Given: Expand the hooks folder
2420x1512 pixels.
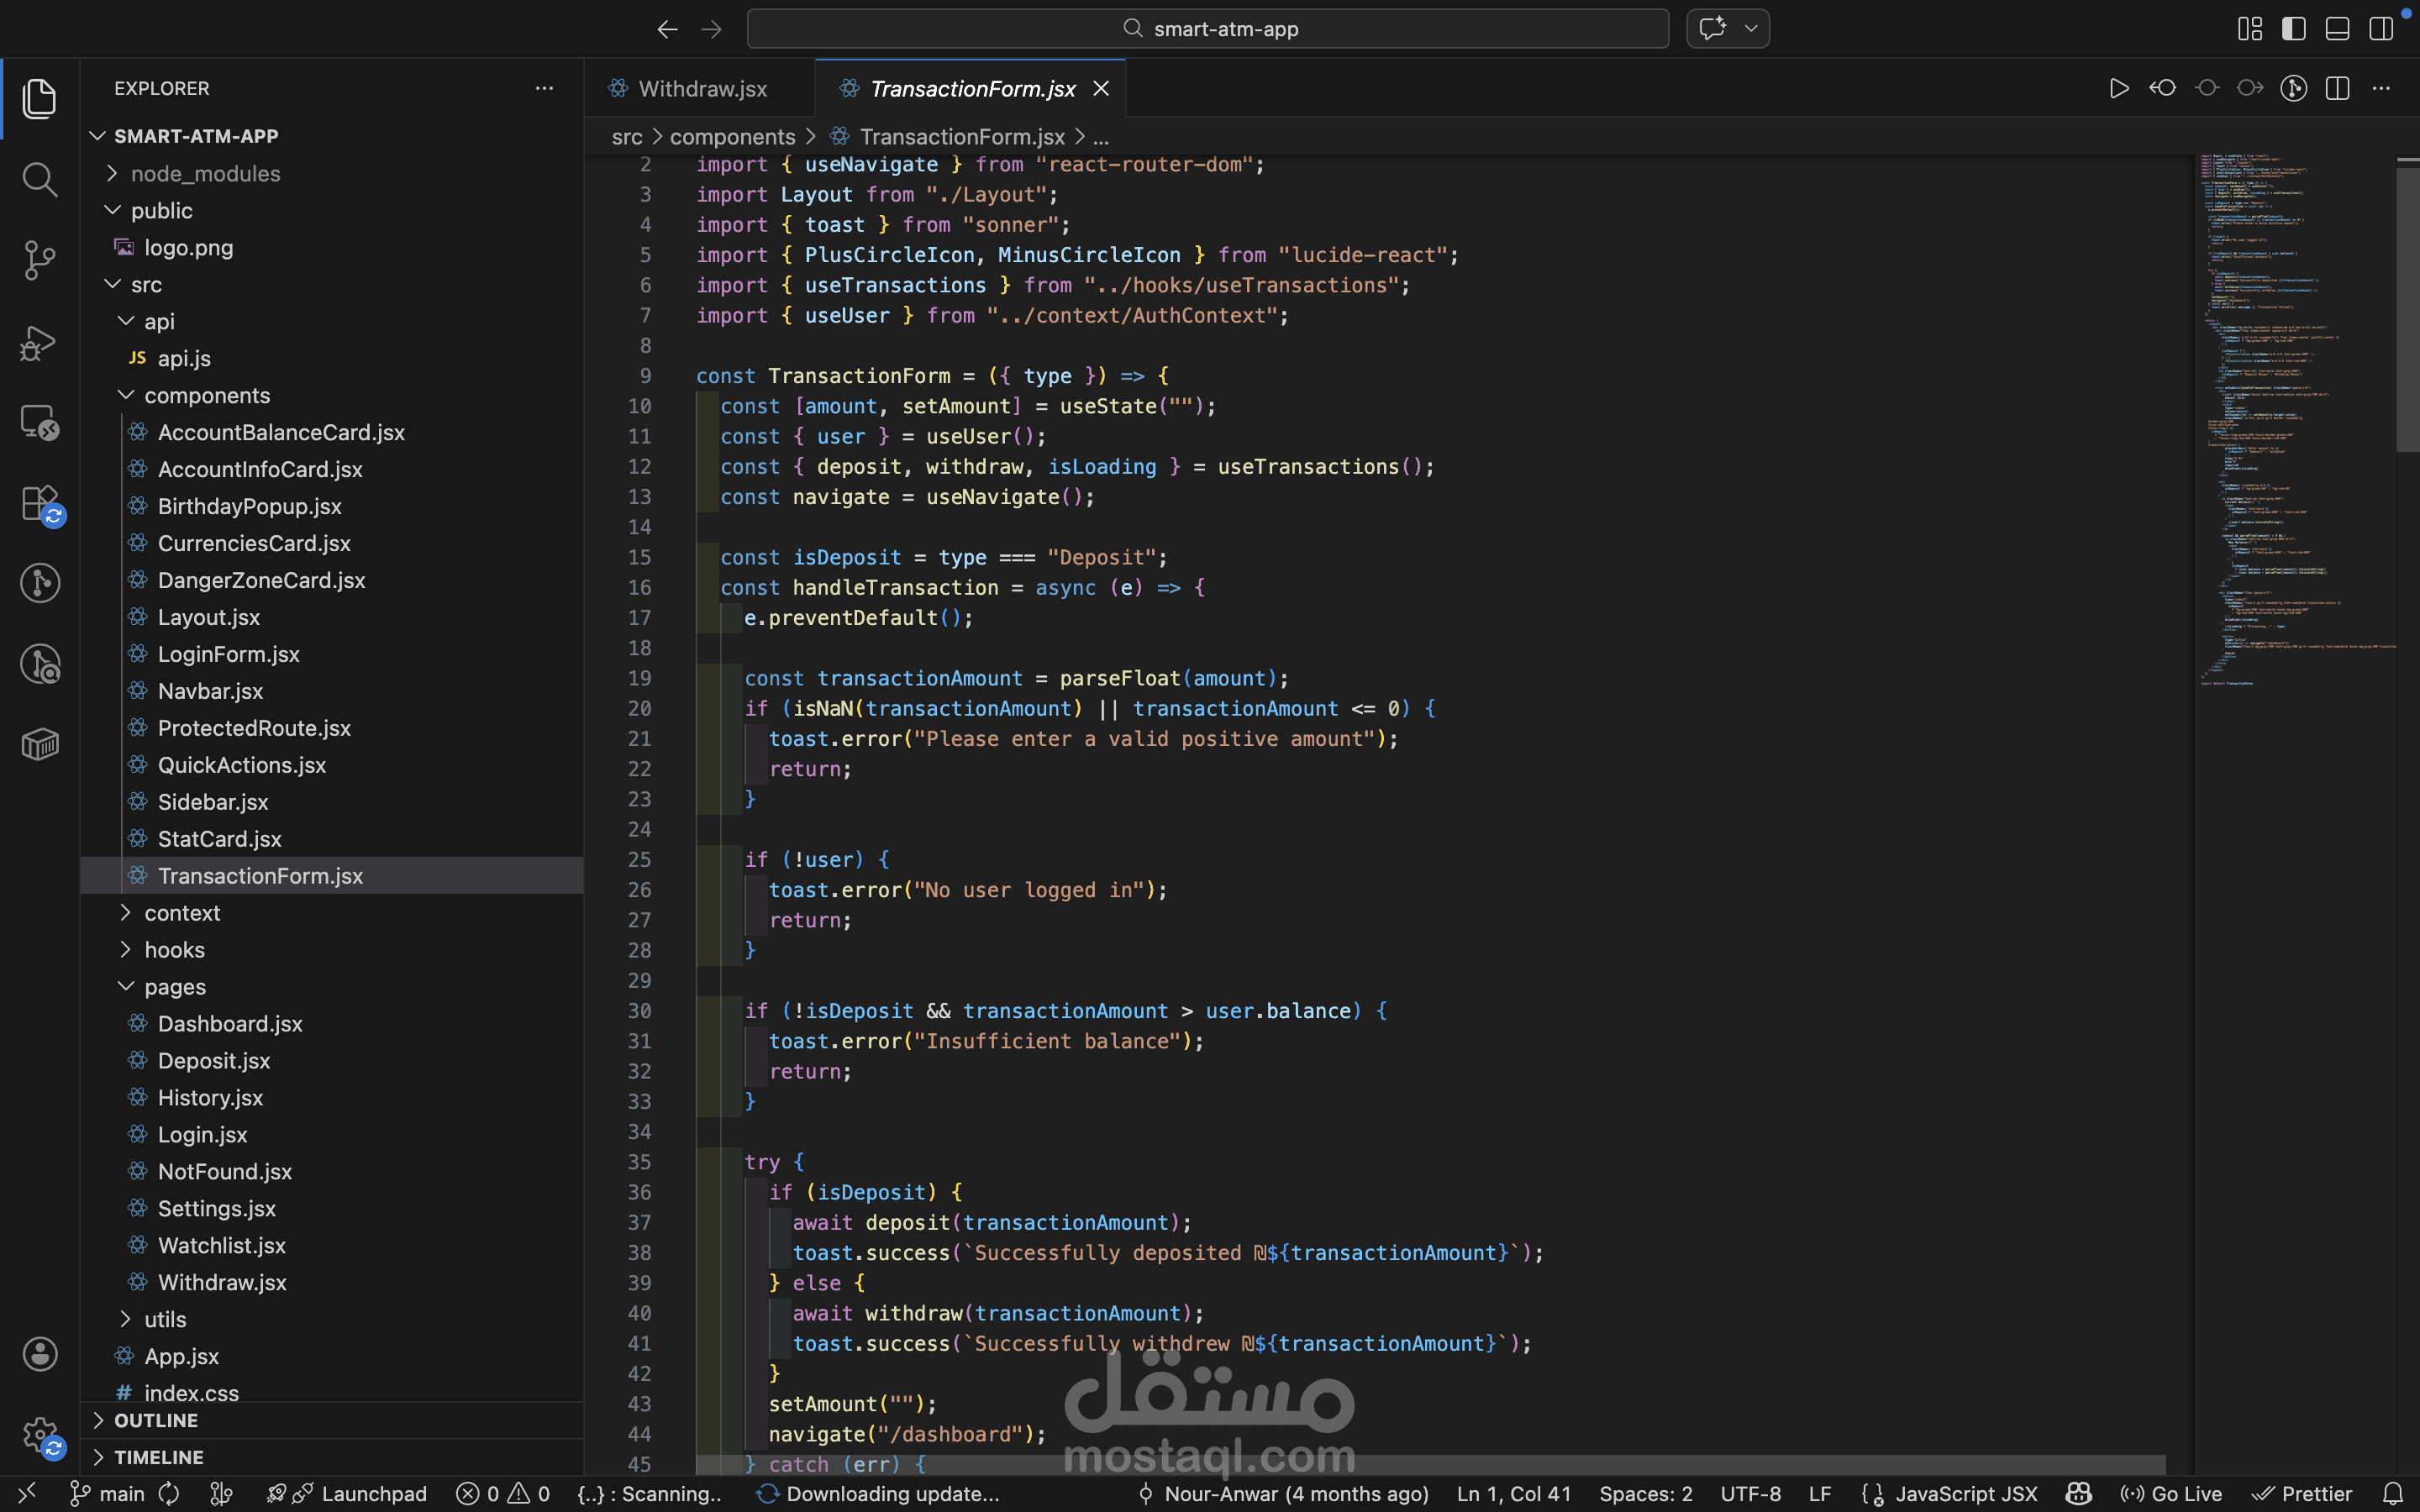Looking at the screenshot, I should click(x=174, y=949).
